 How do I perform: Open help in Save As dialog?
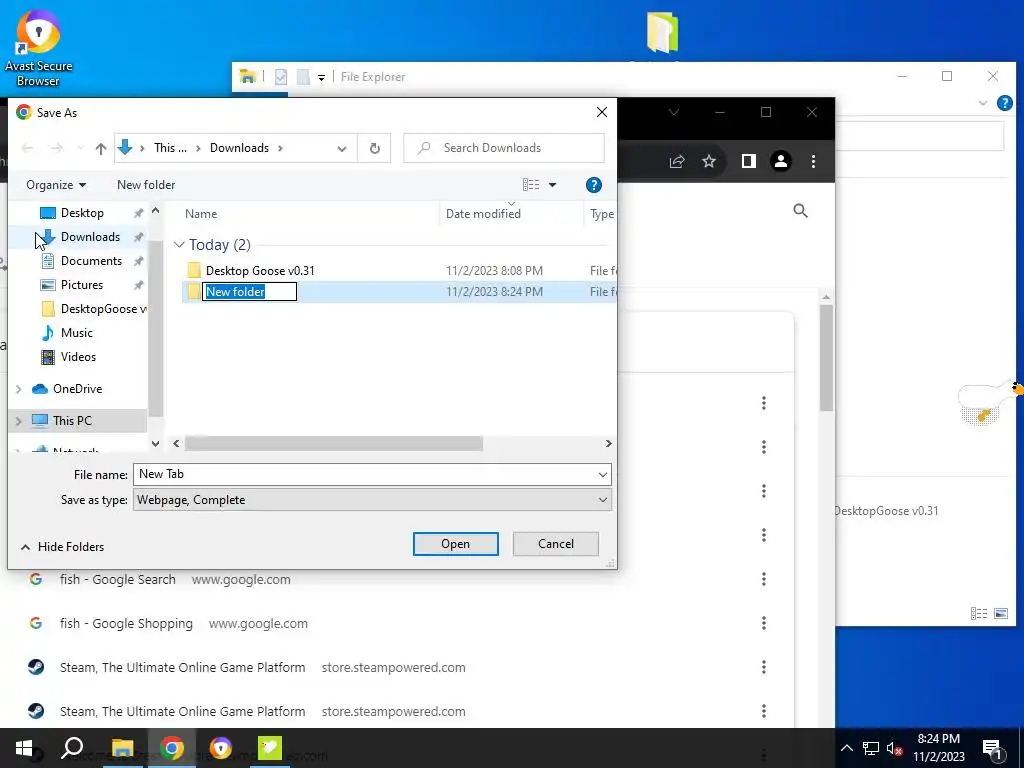(x=593, y=185)
